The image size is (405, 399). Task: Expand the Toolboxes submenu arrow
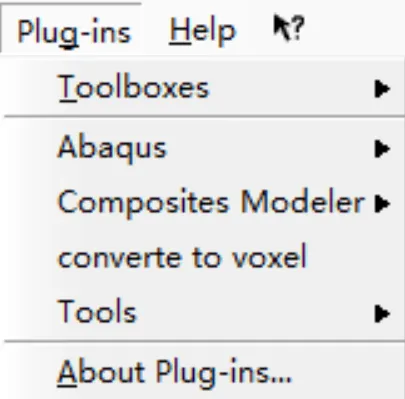click(x=382, y=89)
